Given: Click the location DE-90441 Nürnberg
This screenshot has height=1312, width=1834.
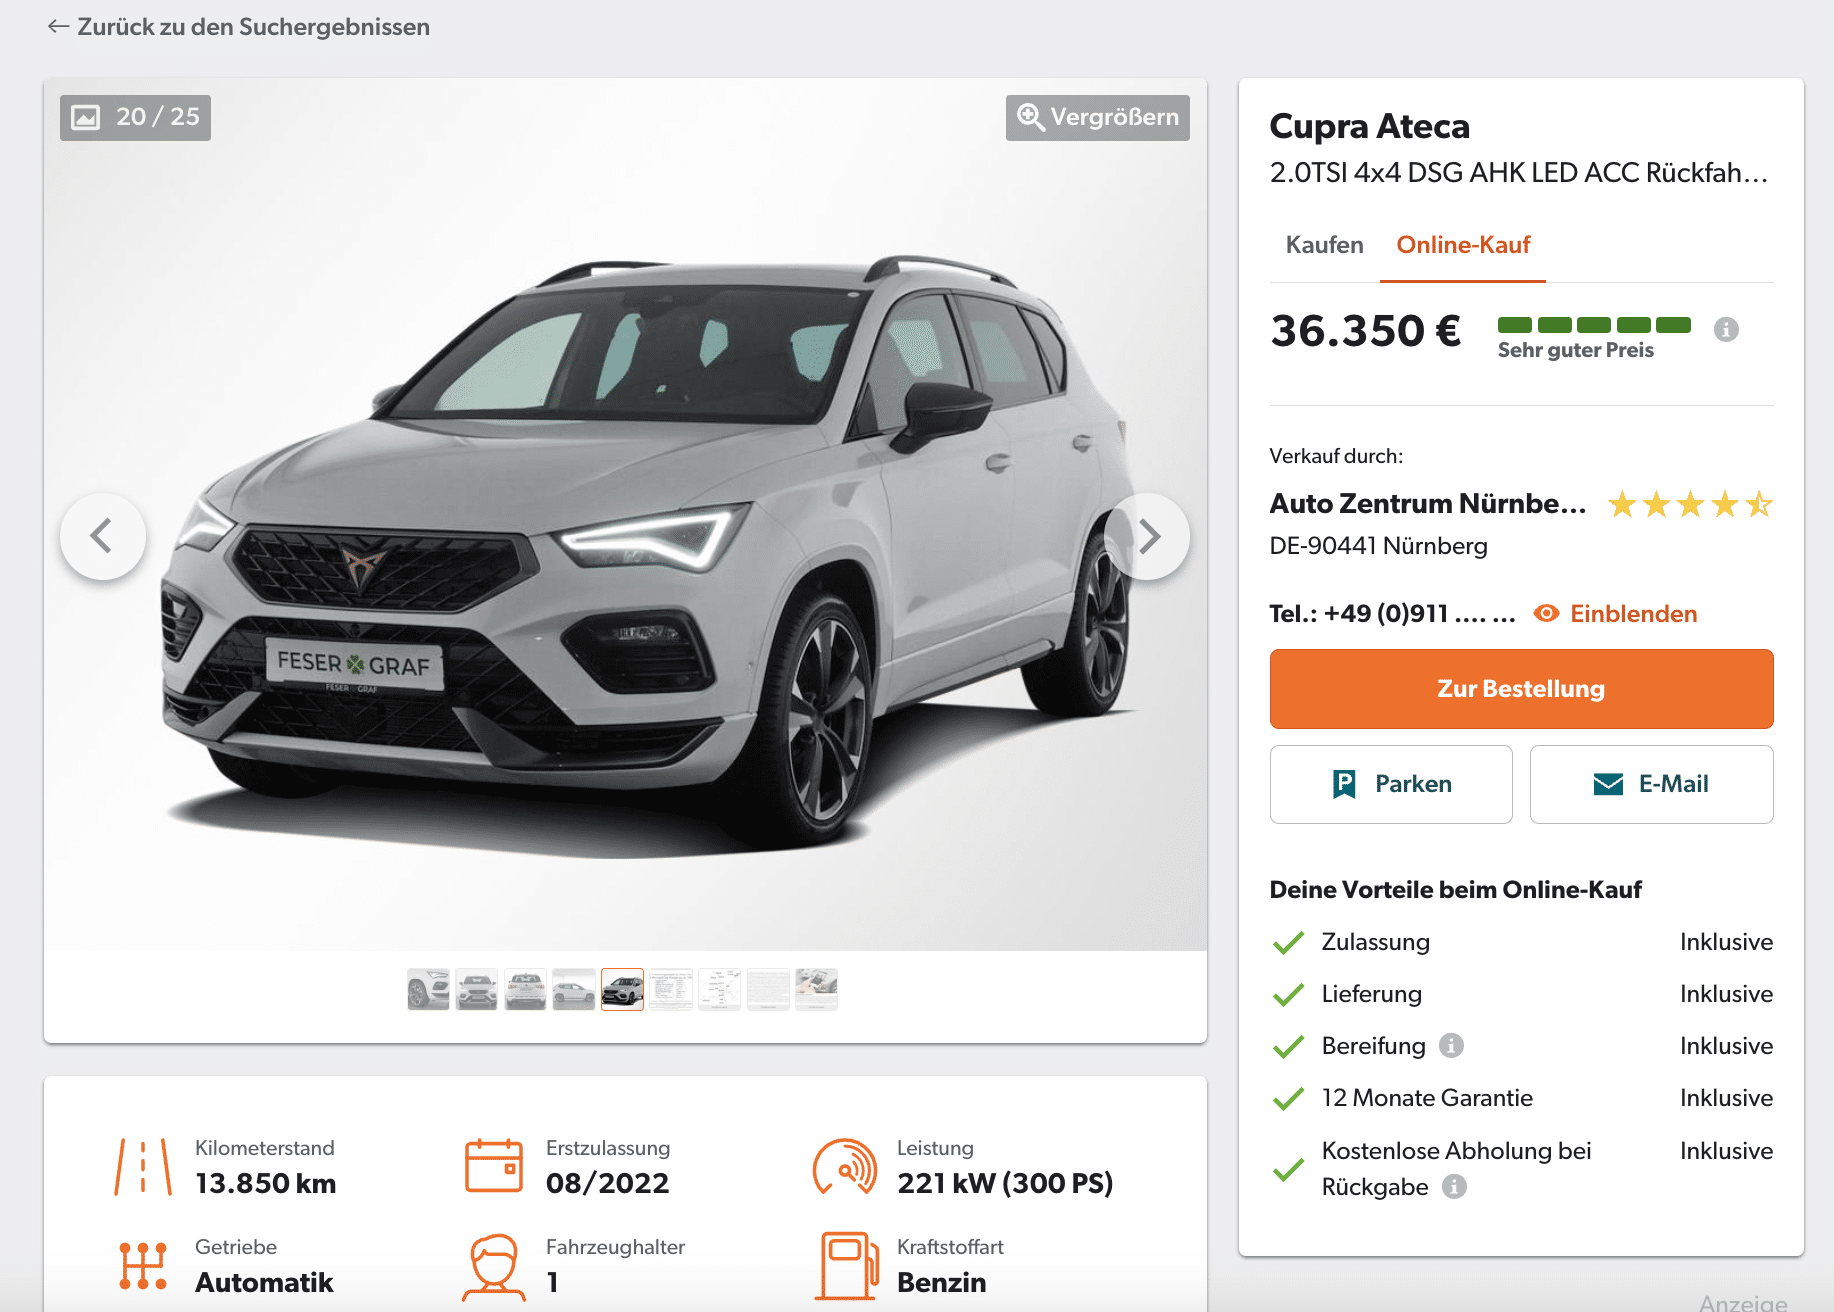Looking at the screenshot, I should coord(1379,546).
